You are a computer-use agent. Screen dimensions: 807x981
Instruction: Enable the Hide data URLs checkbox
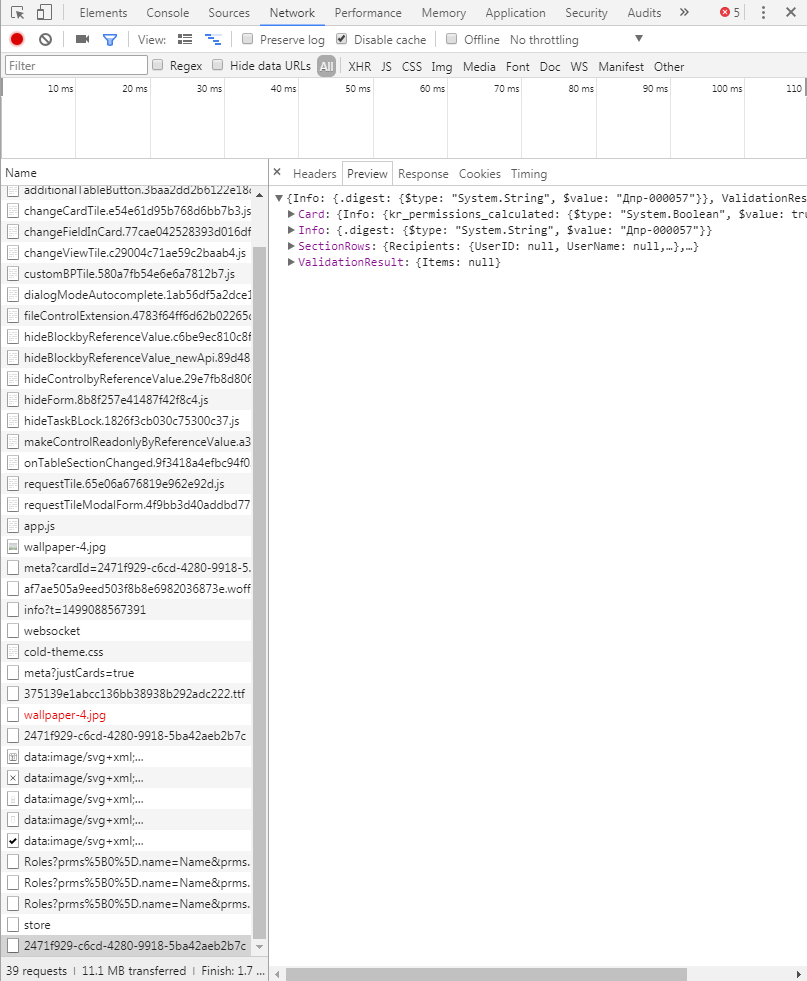pyautogui.click(x=218, y=66)
